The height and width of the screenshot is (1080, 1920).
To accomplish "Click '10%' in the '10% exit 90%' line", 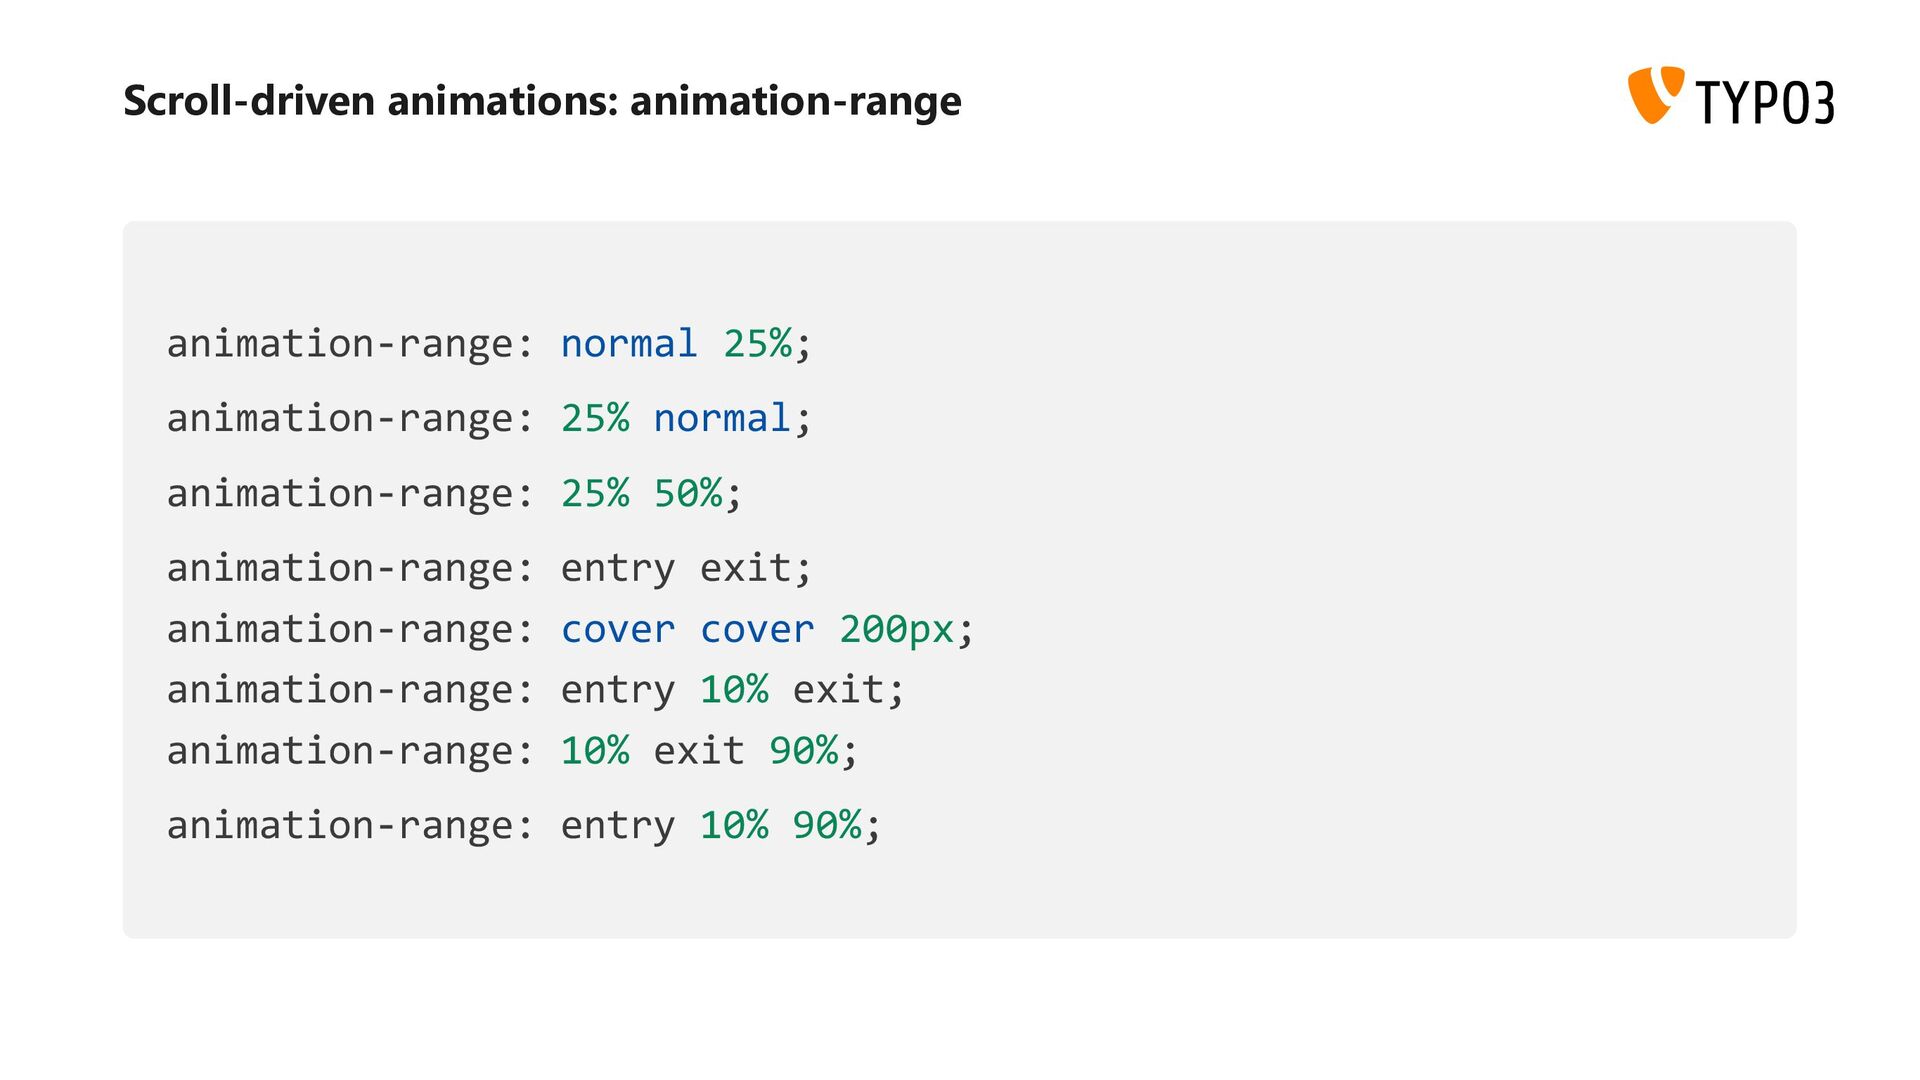I will point(595,750).
